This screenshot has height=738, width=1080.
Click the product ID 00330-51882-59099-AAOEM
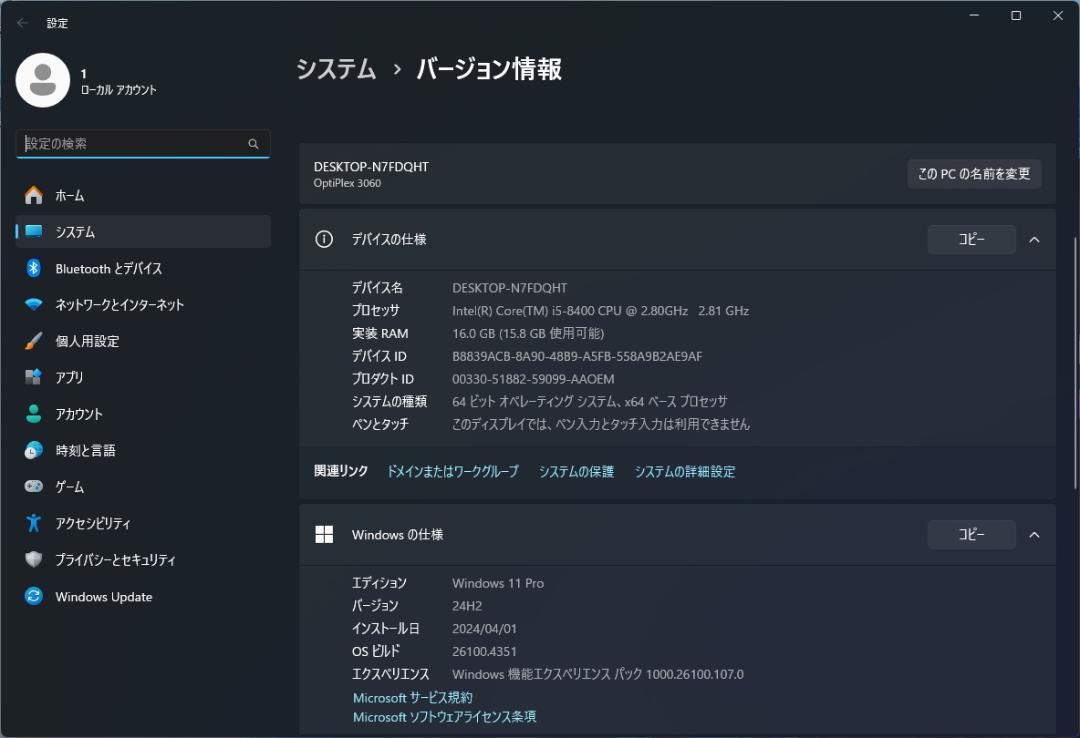533,379
